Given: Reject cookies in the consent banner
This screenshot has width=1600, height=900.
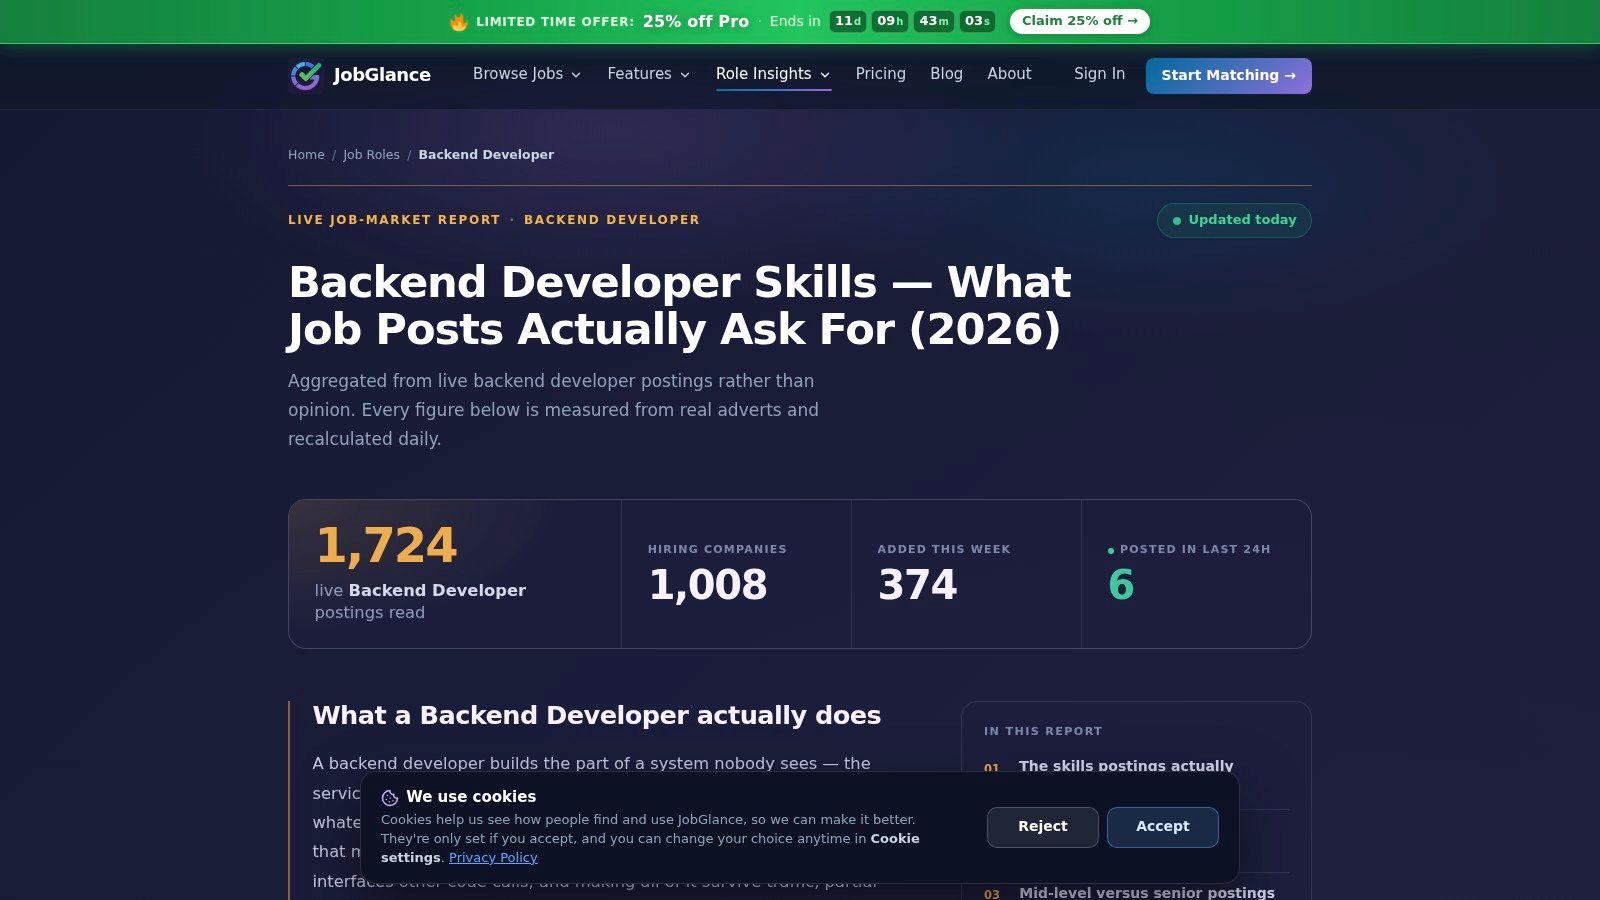Looking at the screenshot, I should click(x=1042, y=827).
